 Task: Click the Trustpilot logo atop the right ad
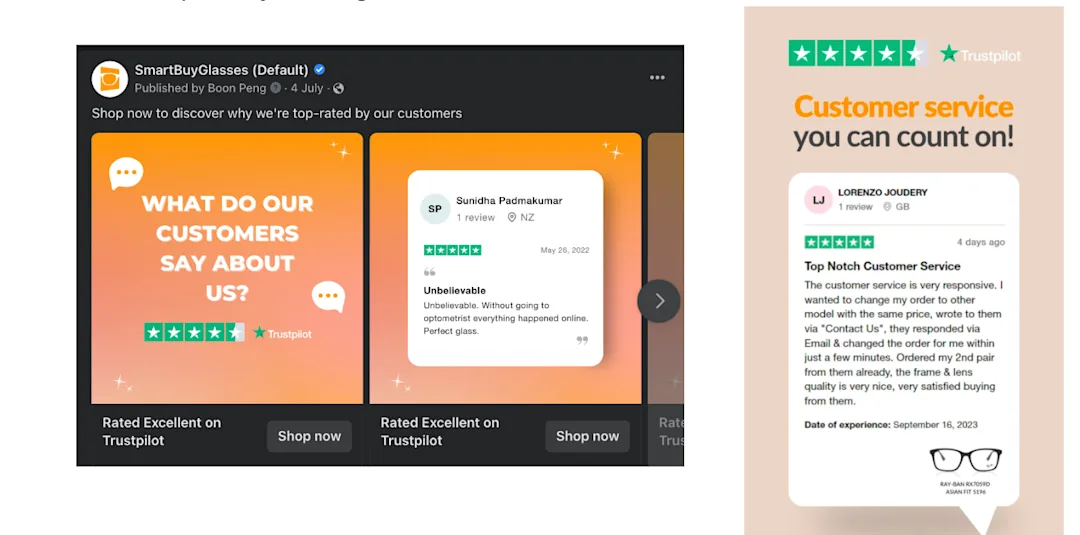coord(981,54)
